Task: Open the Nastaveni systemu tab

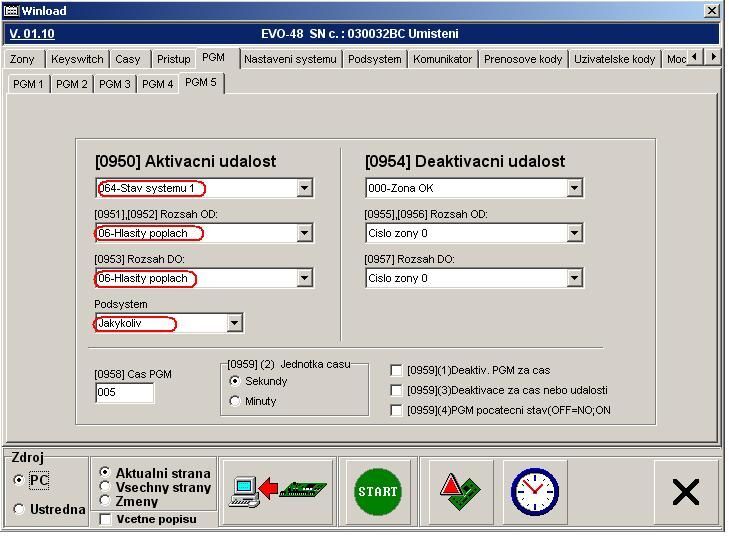Action: click(290, 59)
